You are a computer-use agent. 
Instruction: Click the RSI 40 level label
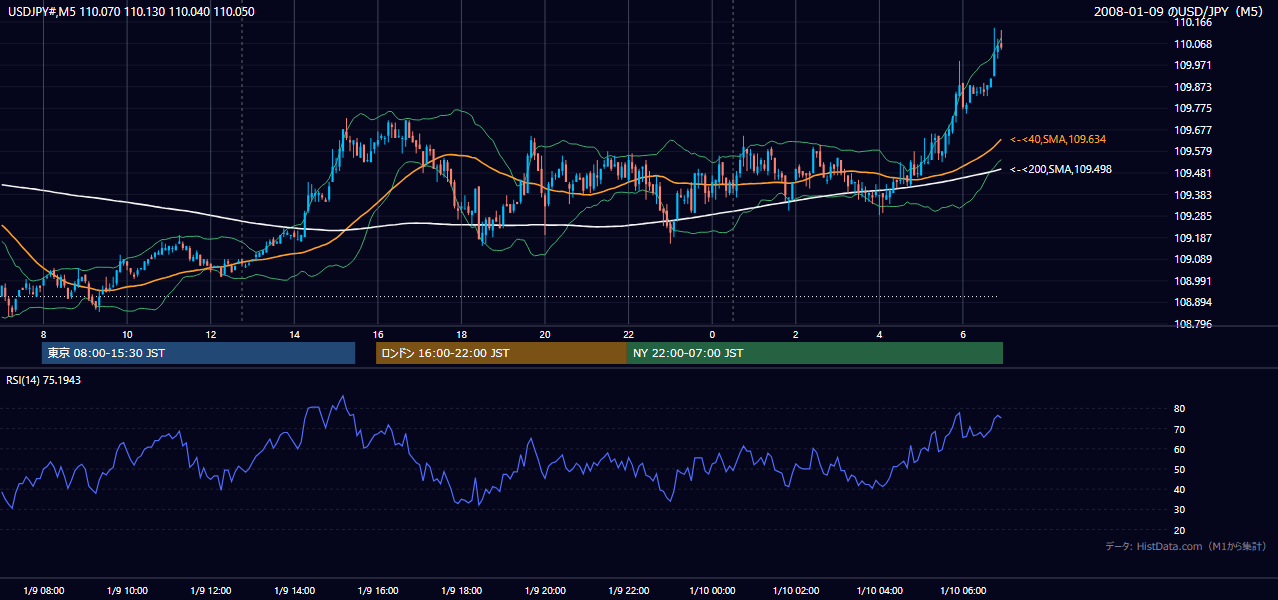click(x=1180, y=489)
